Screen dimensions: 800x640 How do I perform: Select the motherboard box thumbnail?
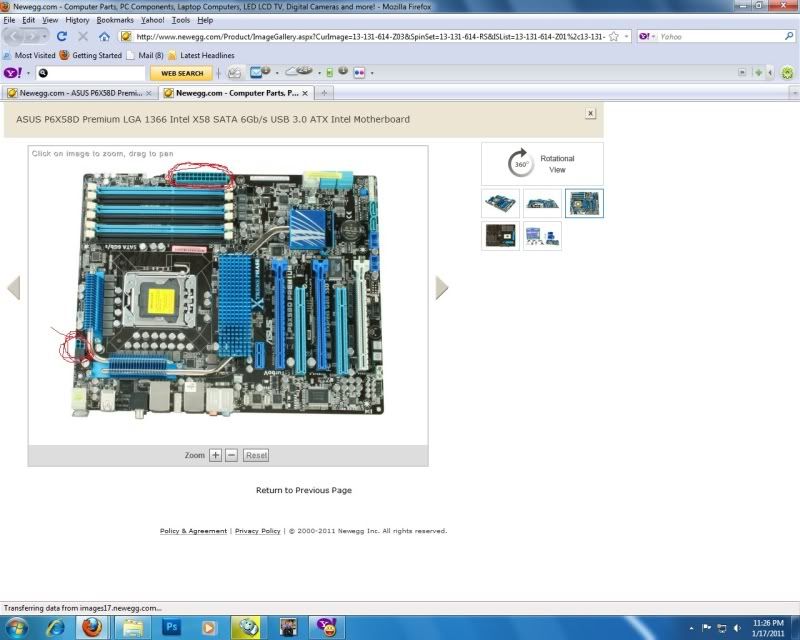501,236
